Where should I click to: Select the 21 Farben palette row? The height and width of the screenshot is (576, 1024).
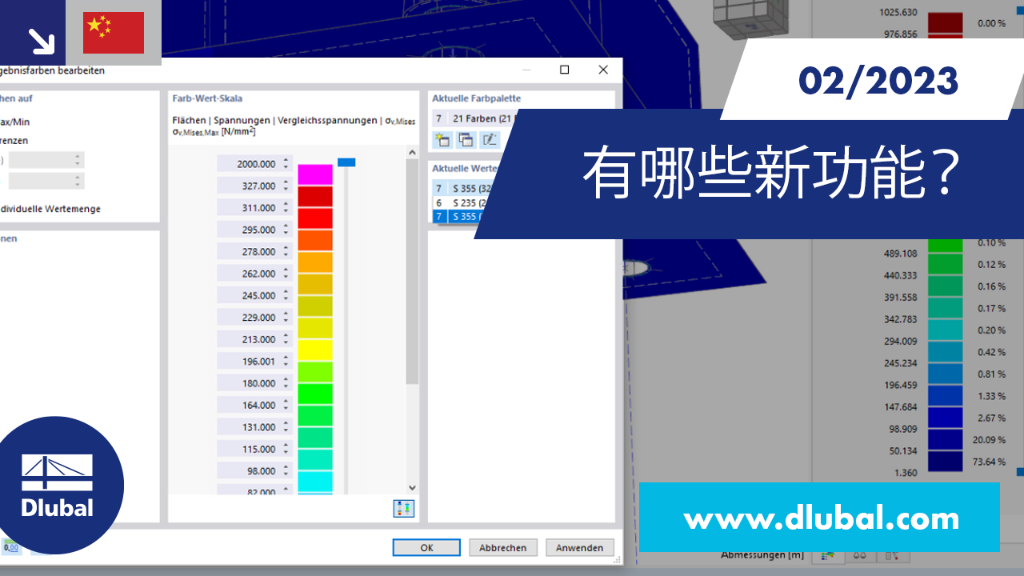tap(475, 118)
